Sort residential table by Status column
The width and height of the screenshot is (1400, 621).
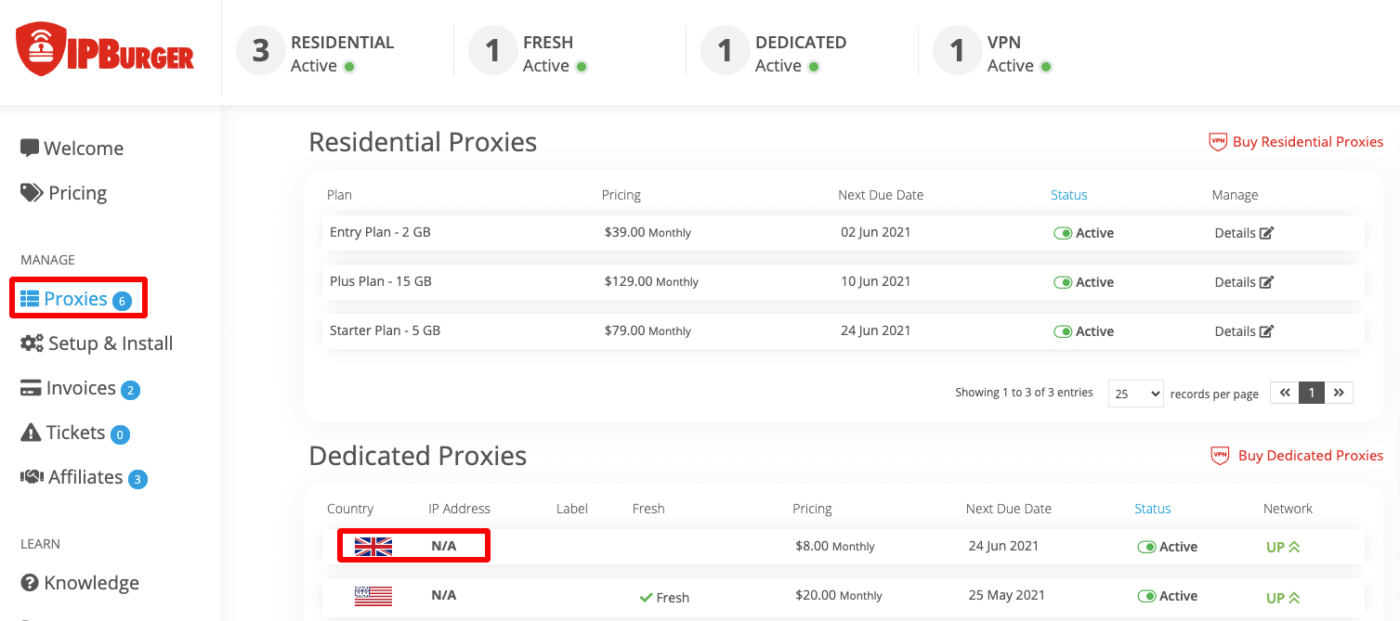click(1068, 195)
